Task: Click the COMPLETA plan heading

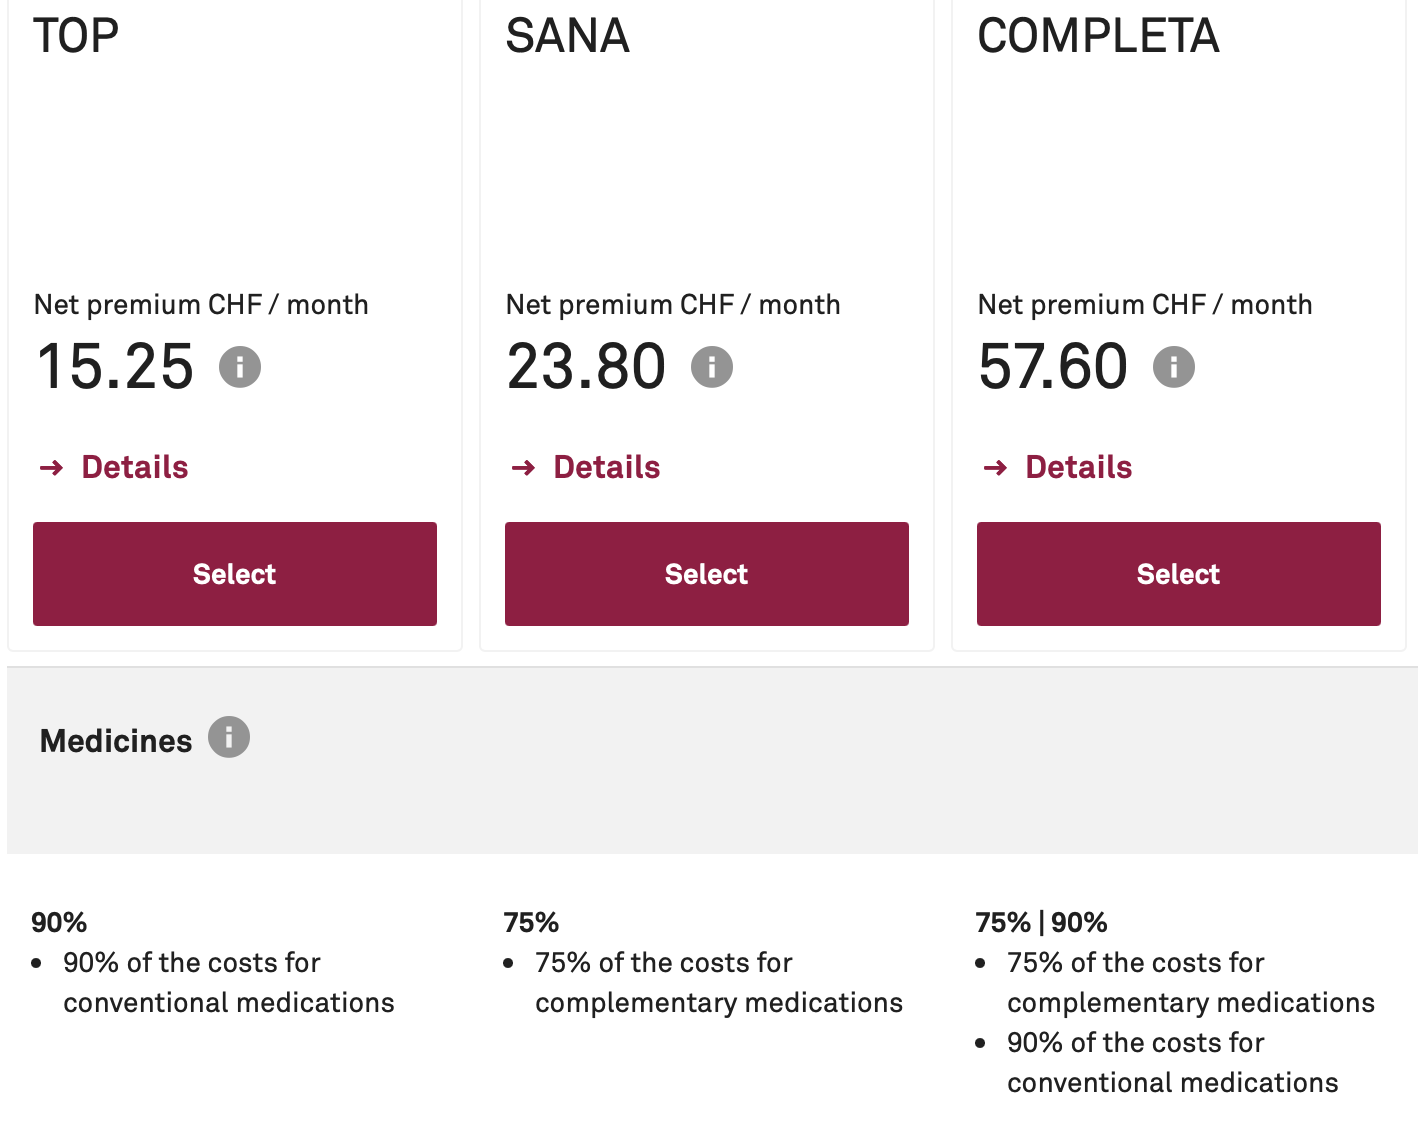Action: pos(1098,36)
